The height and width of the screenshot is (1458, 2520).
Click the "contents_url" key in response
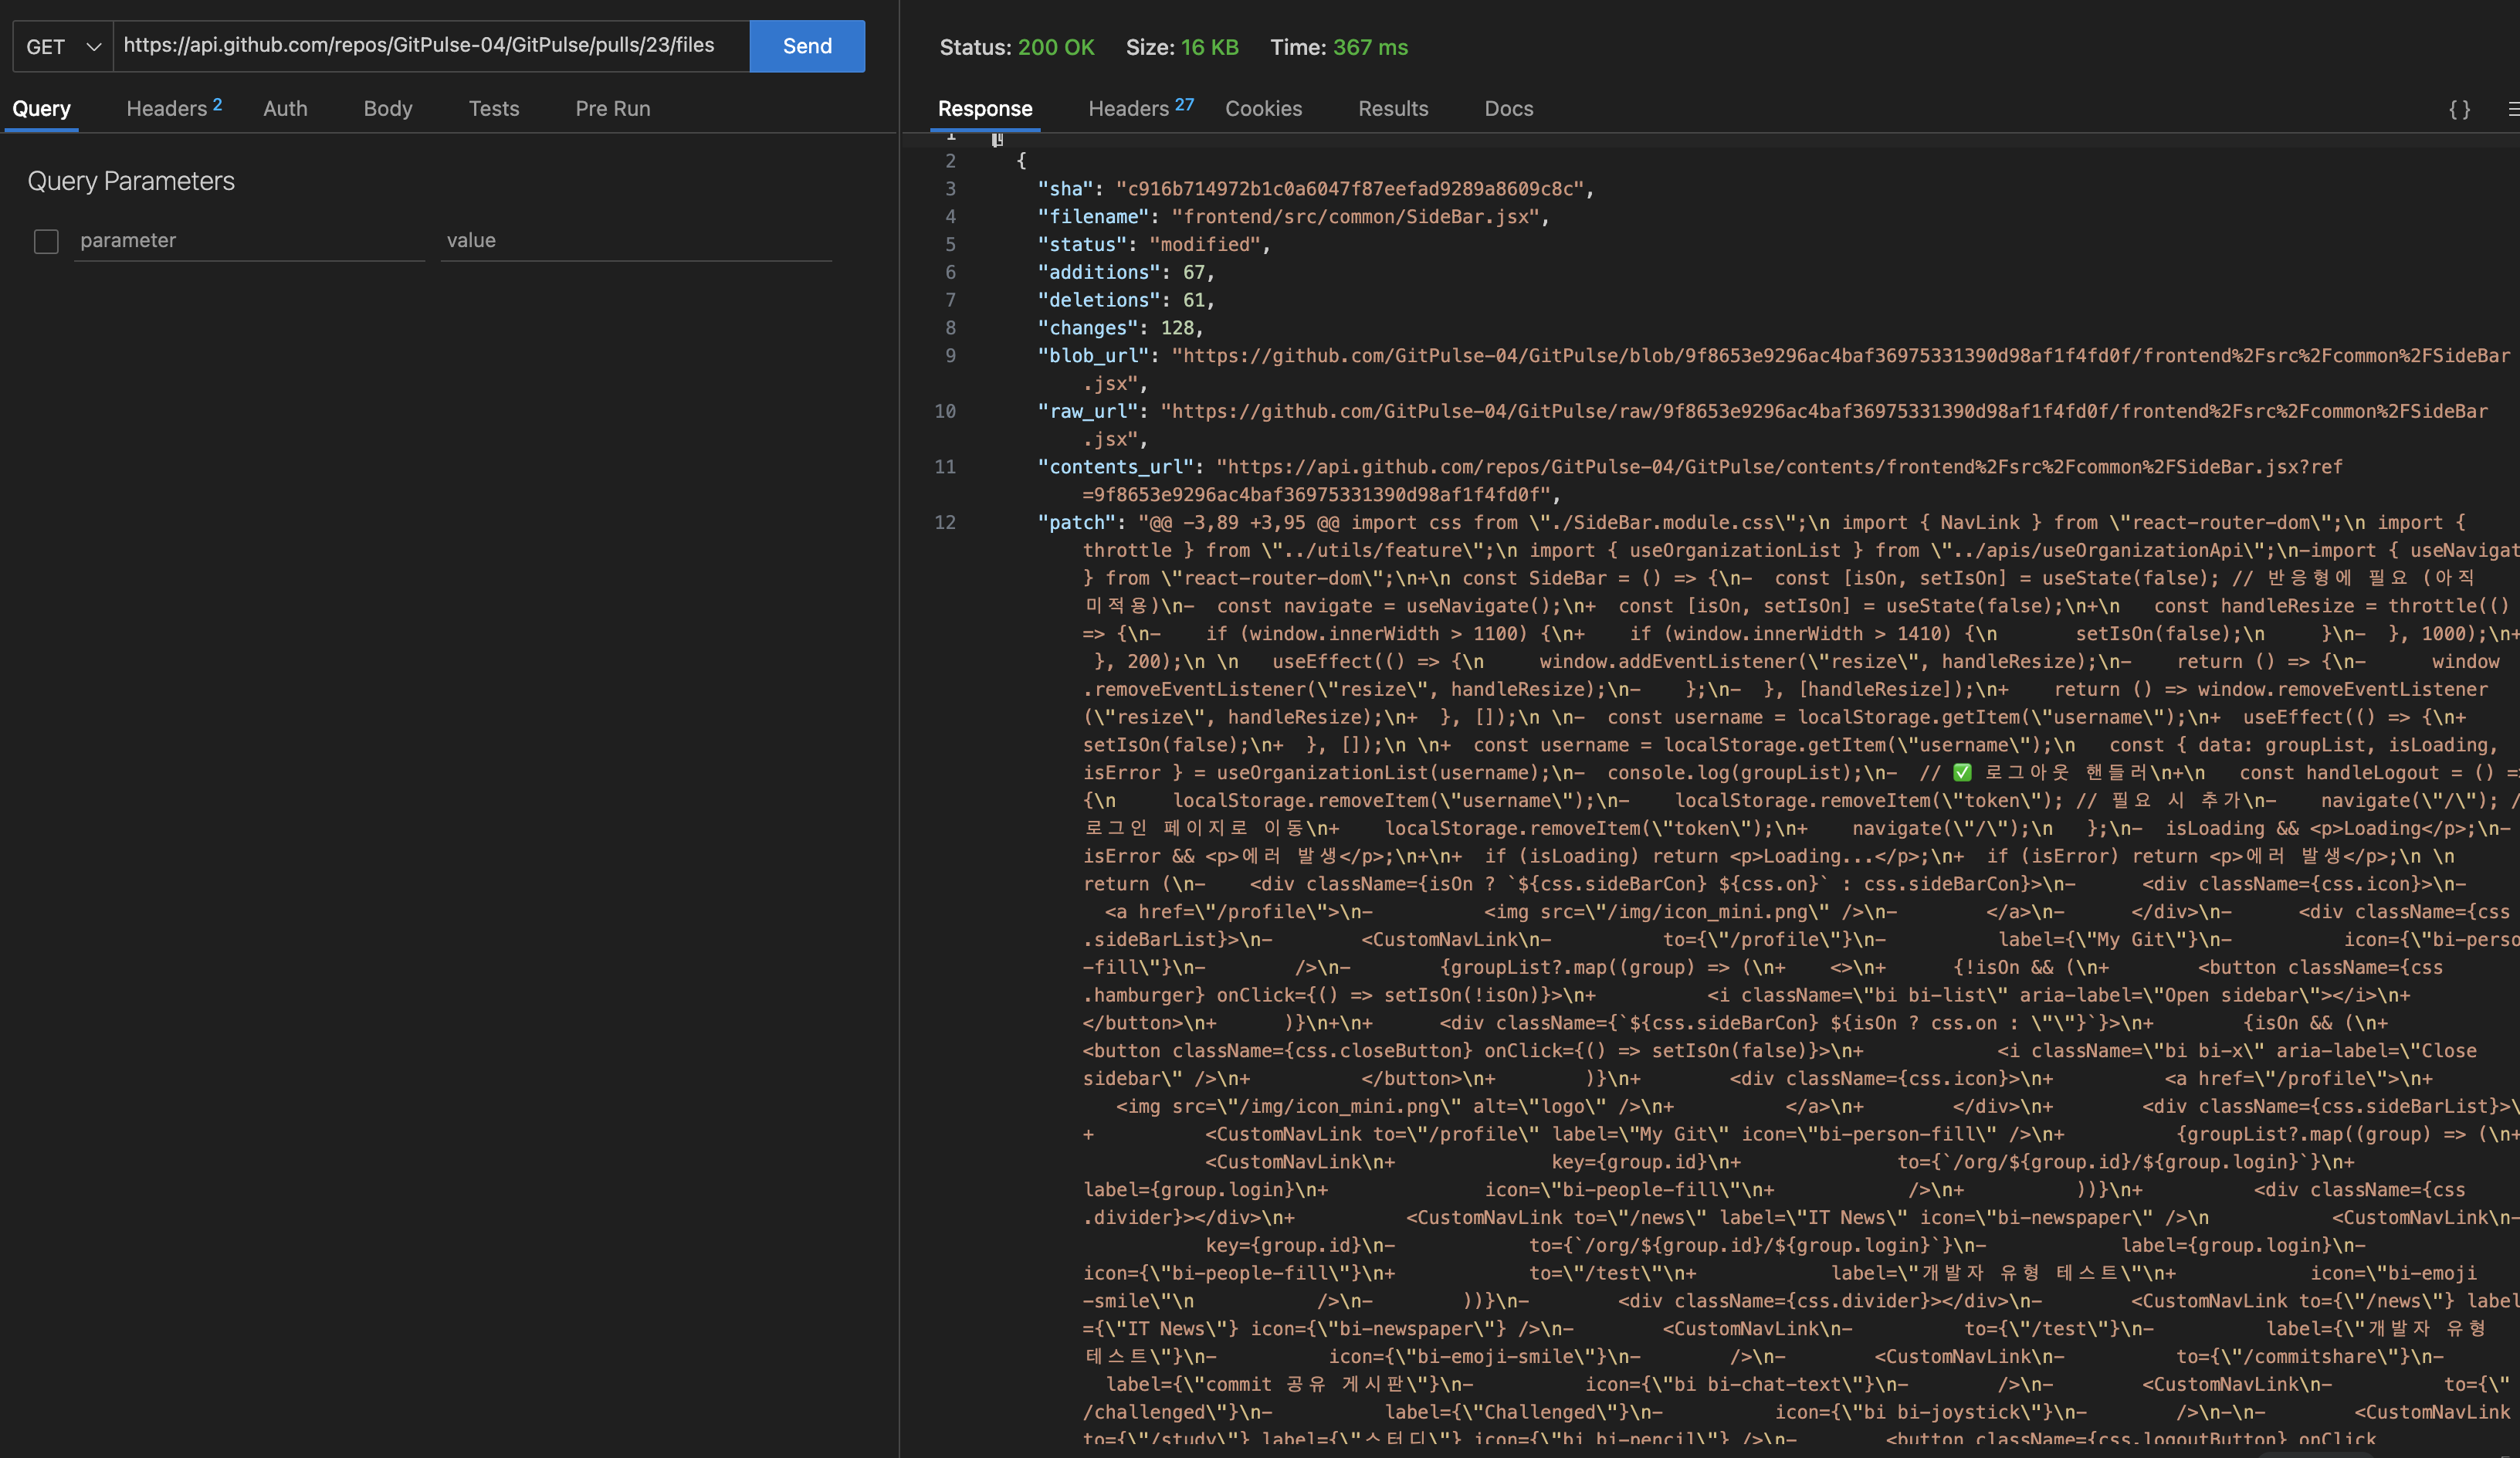click(x=1115, y=467)
